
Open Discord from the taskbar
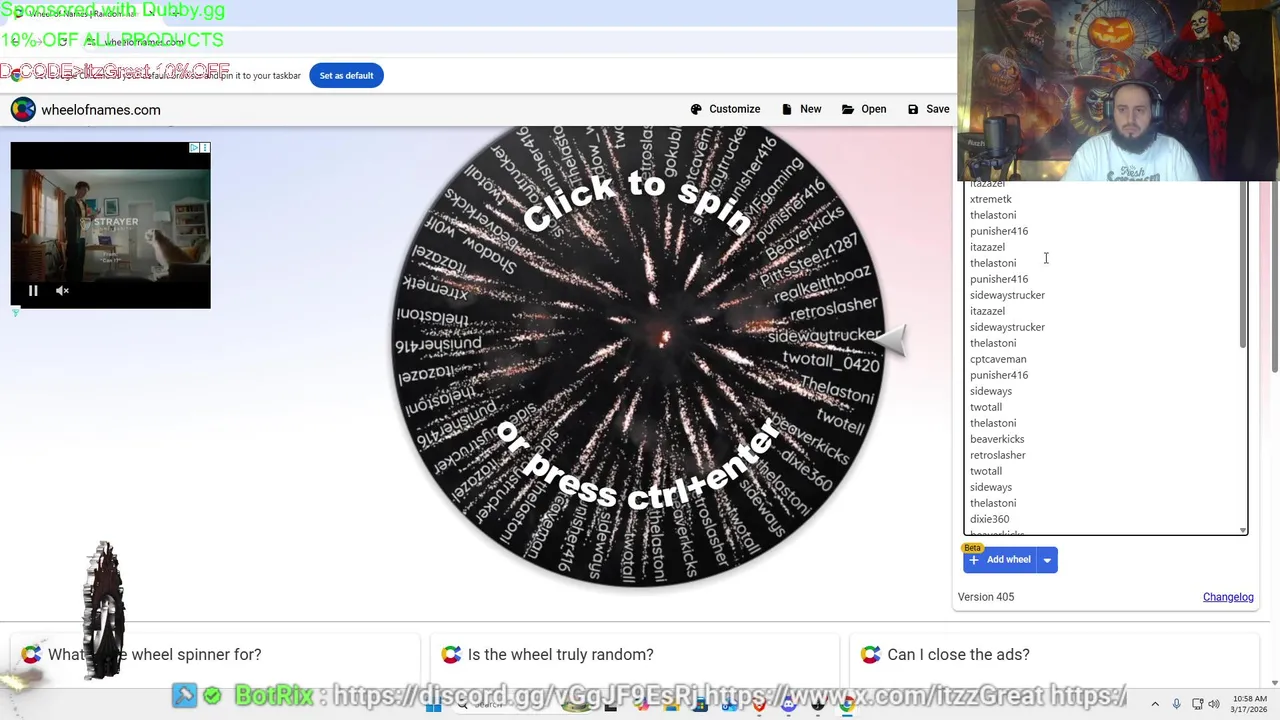click(x=789, y=706)
